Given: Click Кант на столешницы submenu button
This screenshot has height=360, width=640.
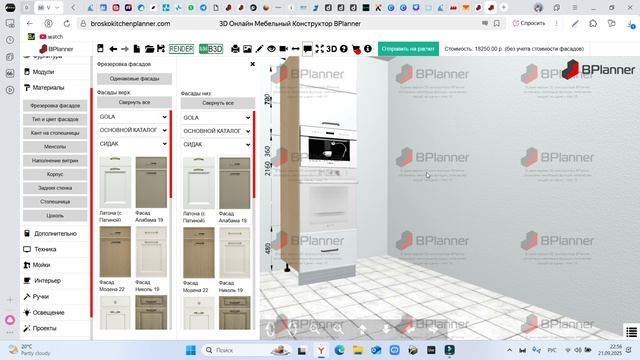Looking at the screenshot, I should (55, 133).
